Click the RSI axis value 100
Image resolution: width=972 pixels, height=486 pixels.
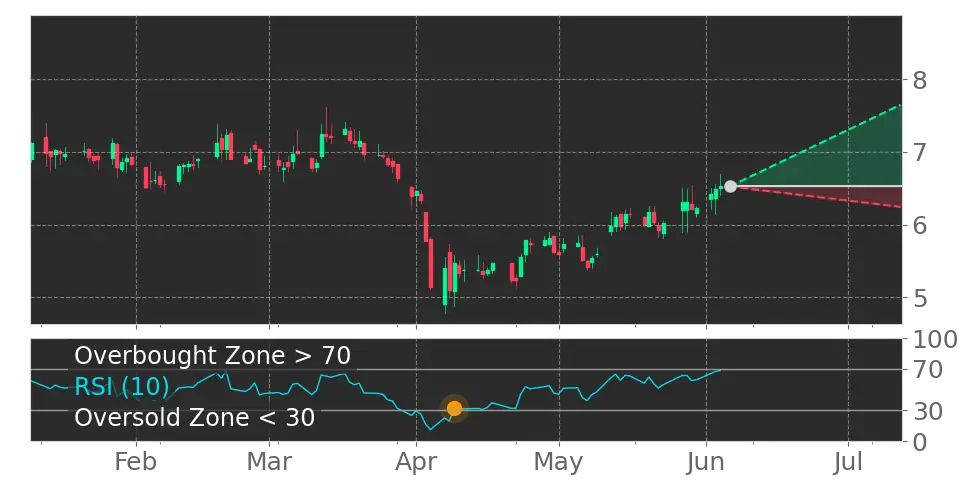click(934, 340)
